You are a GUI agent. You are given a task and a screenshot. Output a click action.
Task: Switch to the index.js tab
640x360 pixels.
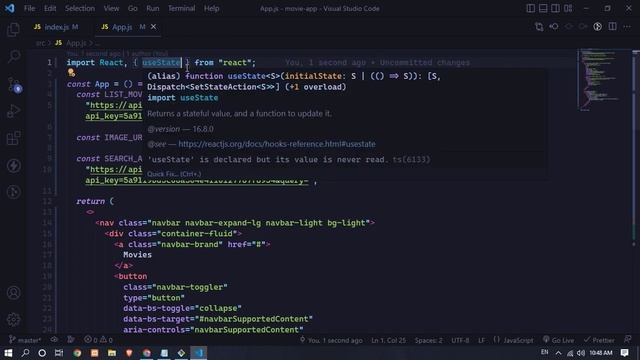pyautogui.click(x=56, y=27)
